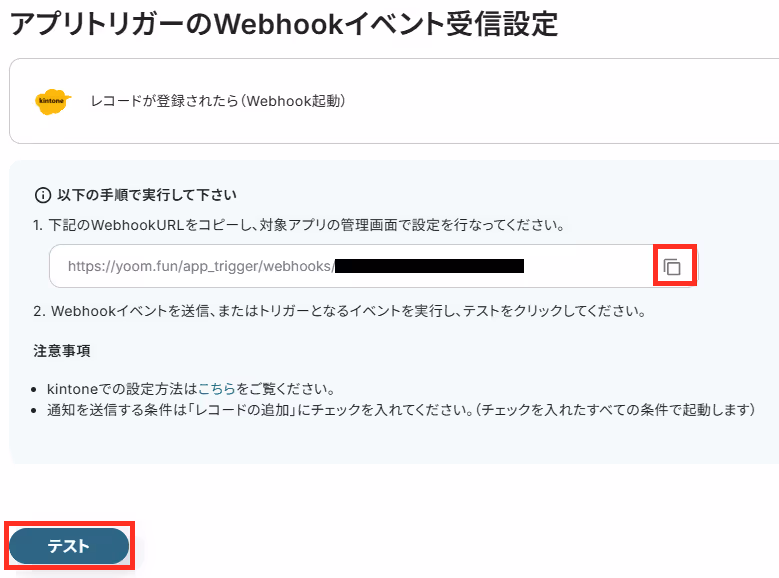
Task: Select the レコードが登録されたら trigger card
Action: (x=394, y=101)
